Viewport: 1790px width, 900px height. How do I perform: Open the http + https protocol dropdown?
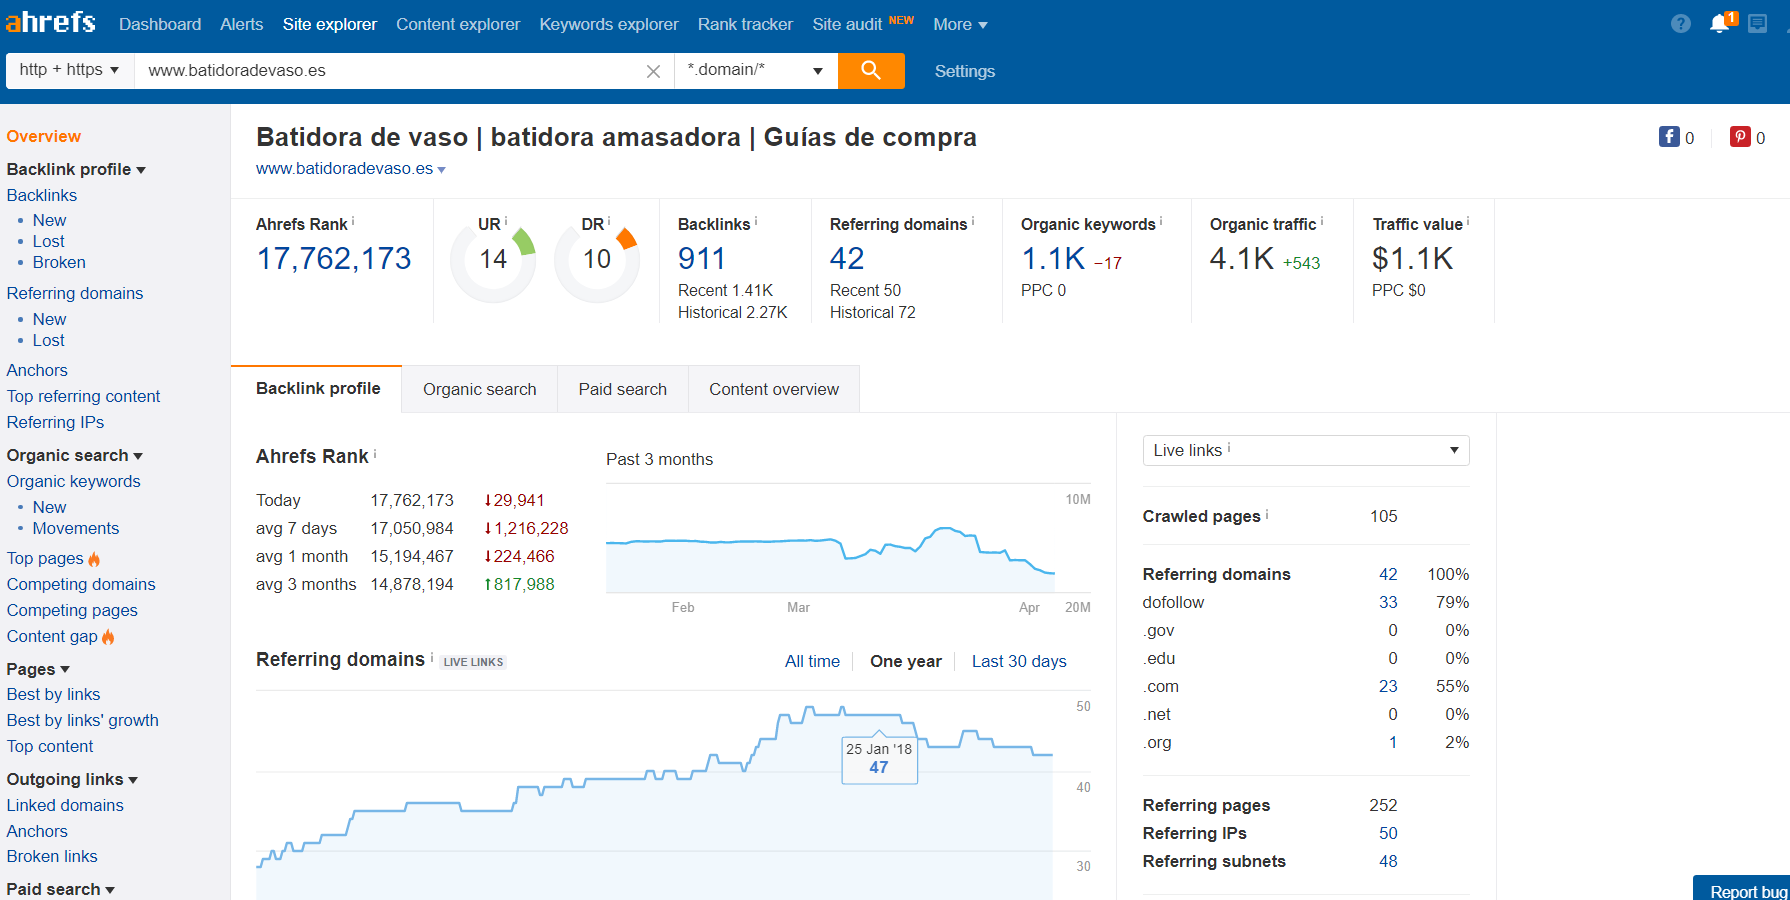point(69,70)
